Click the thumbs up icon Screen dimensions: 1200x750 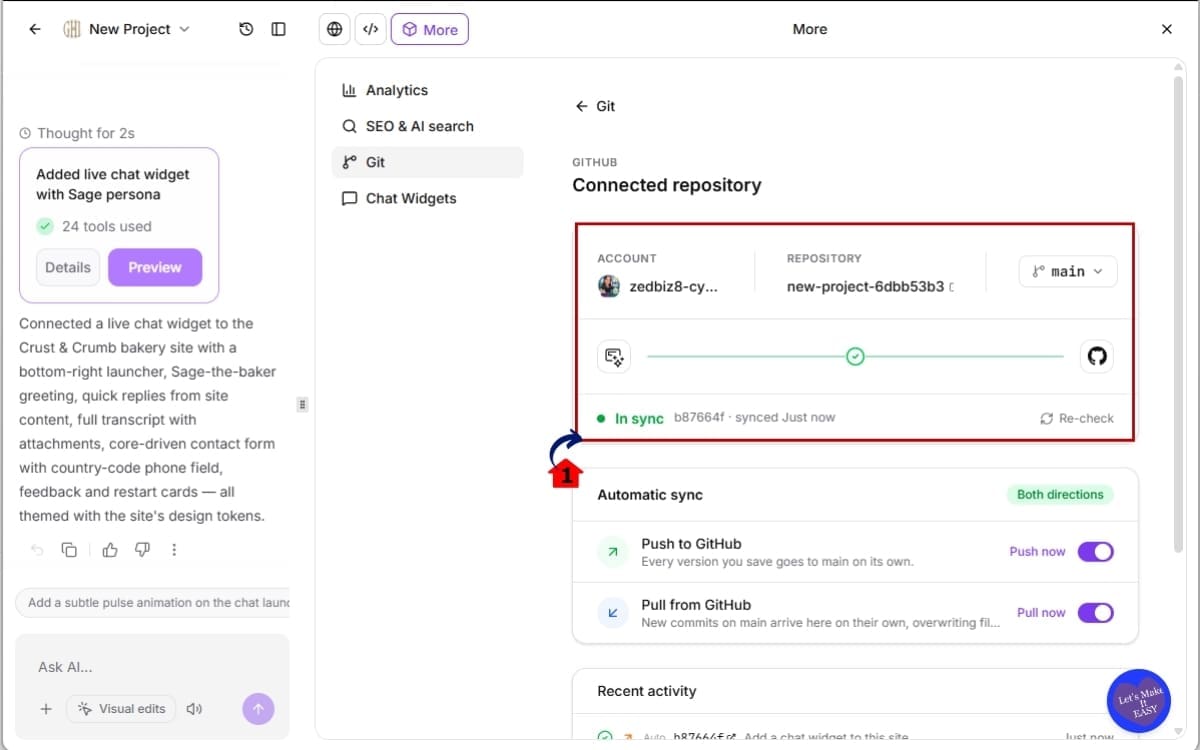110,550
